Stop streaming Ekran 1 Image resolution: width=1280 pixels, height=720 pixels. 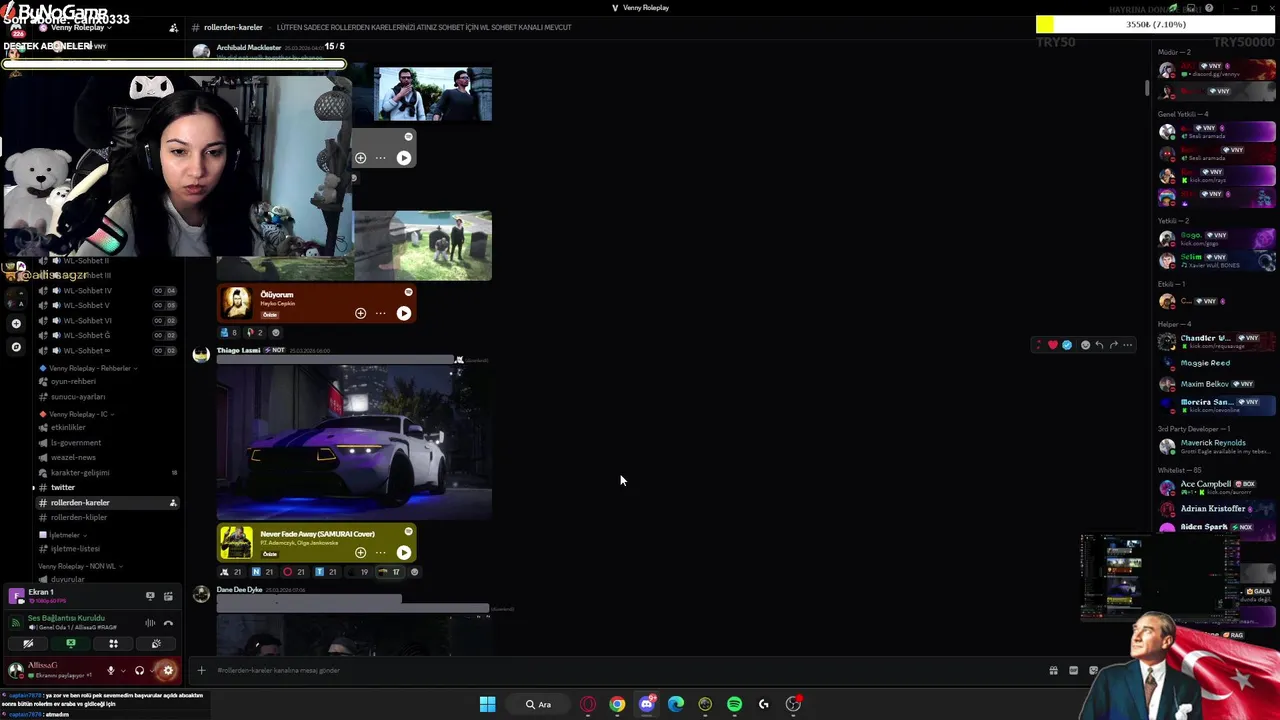150,596
